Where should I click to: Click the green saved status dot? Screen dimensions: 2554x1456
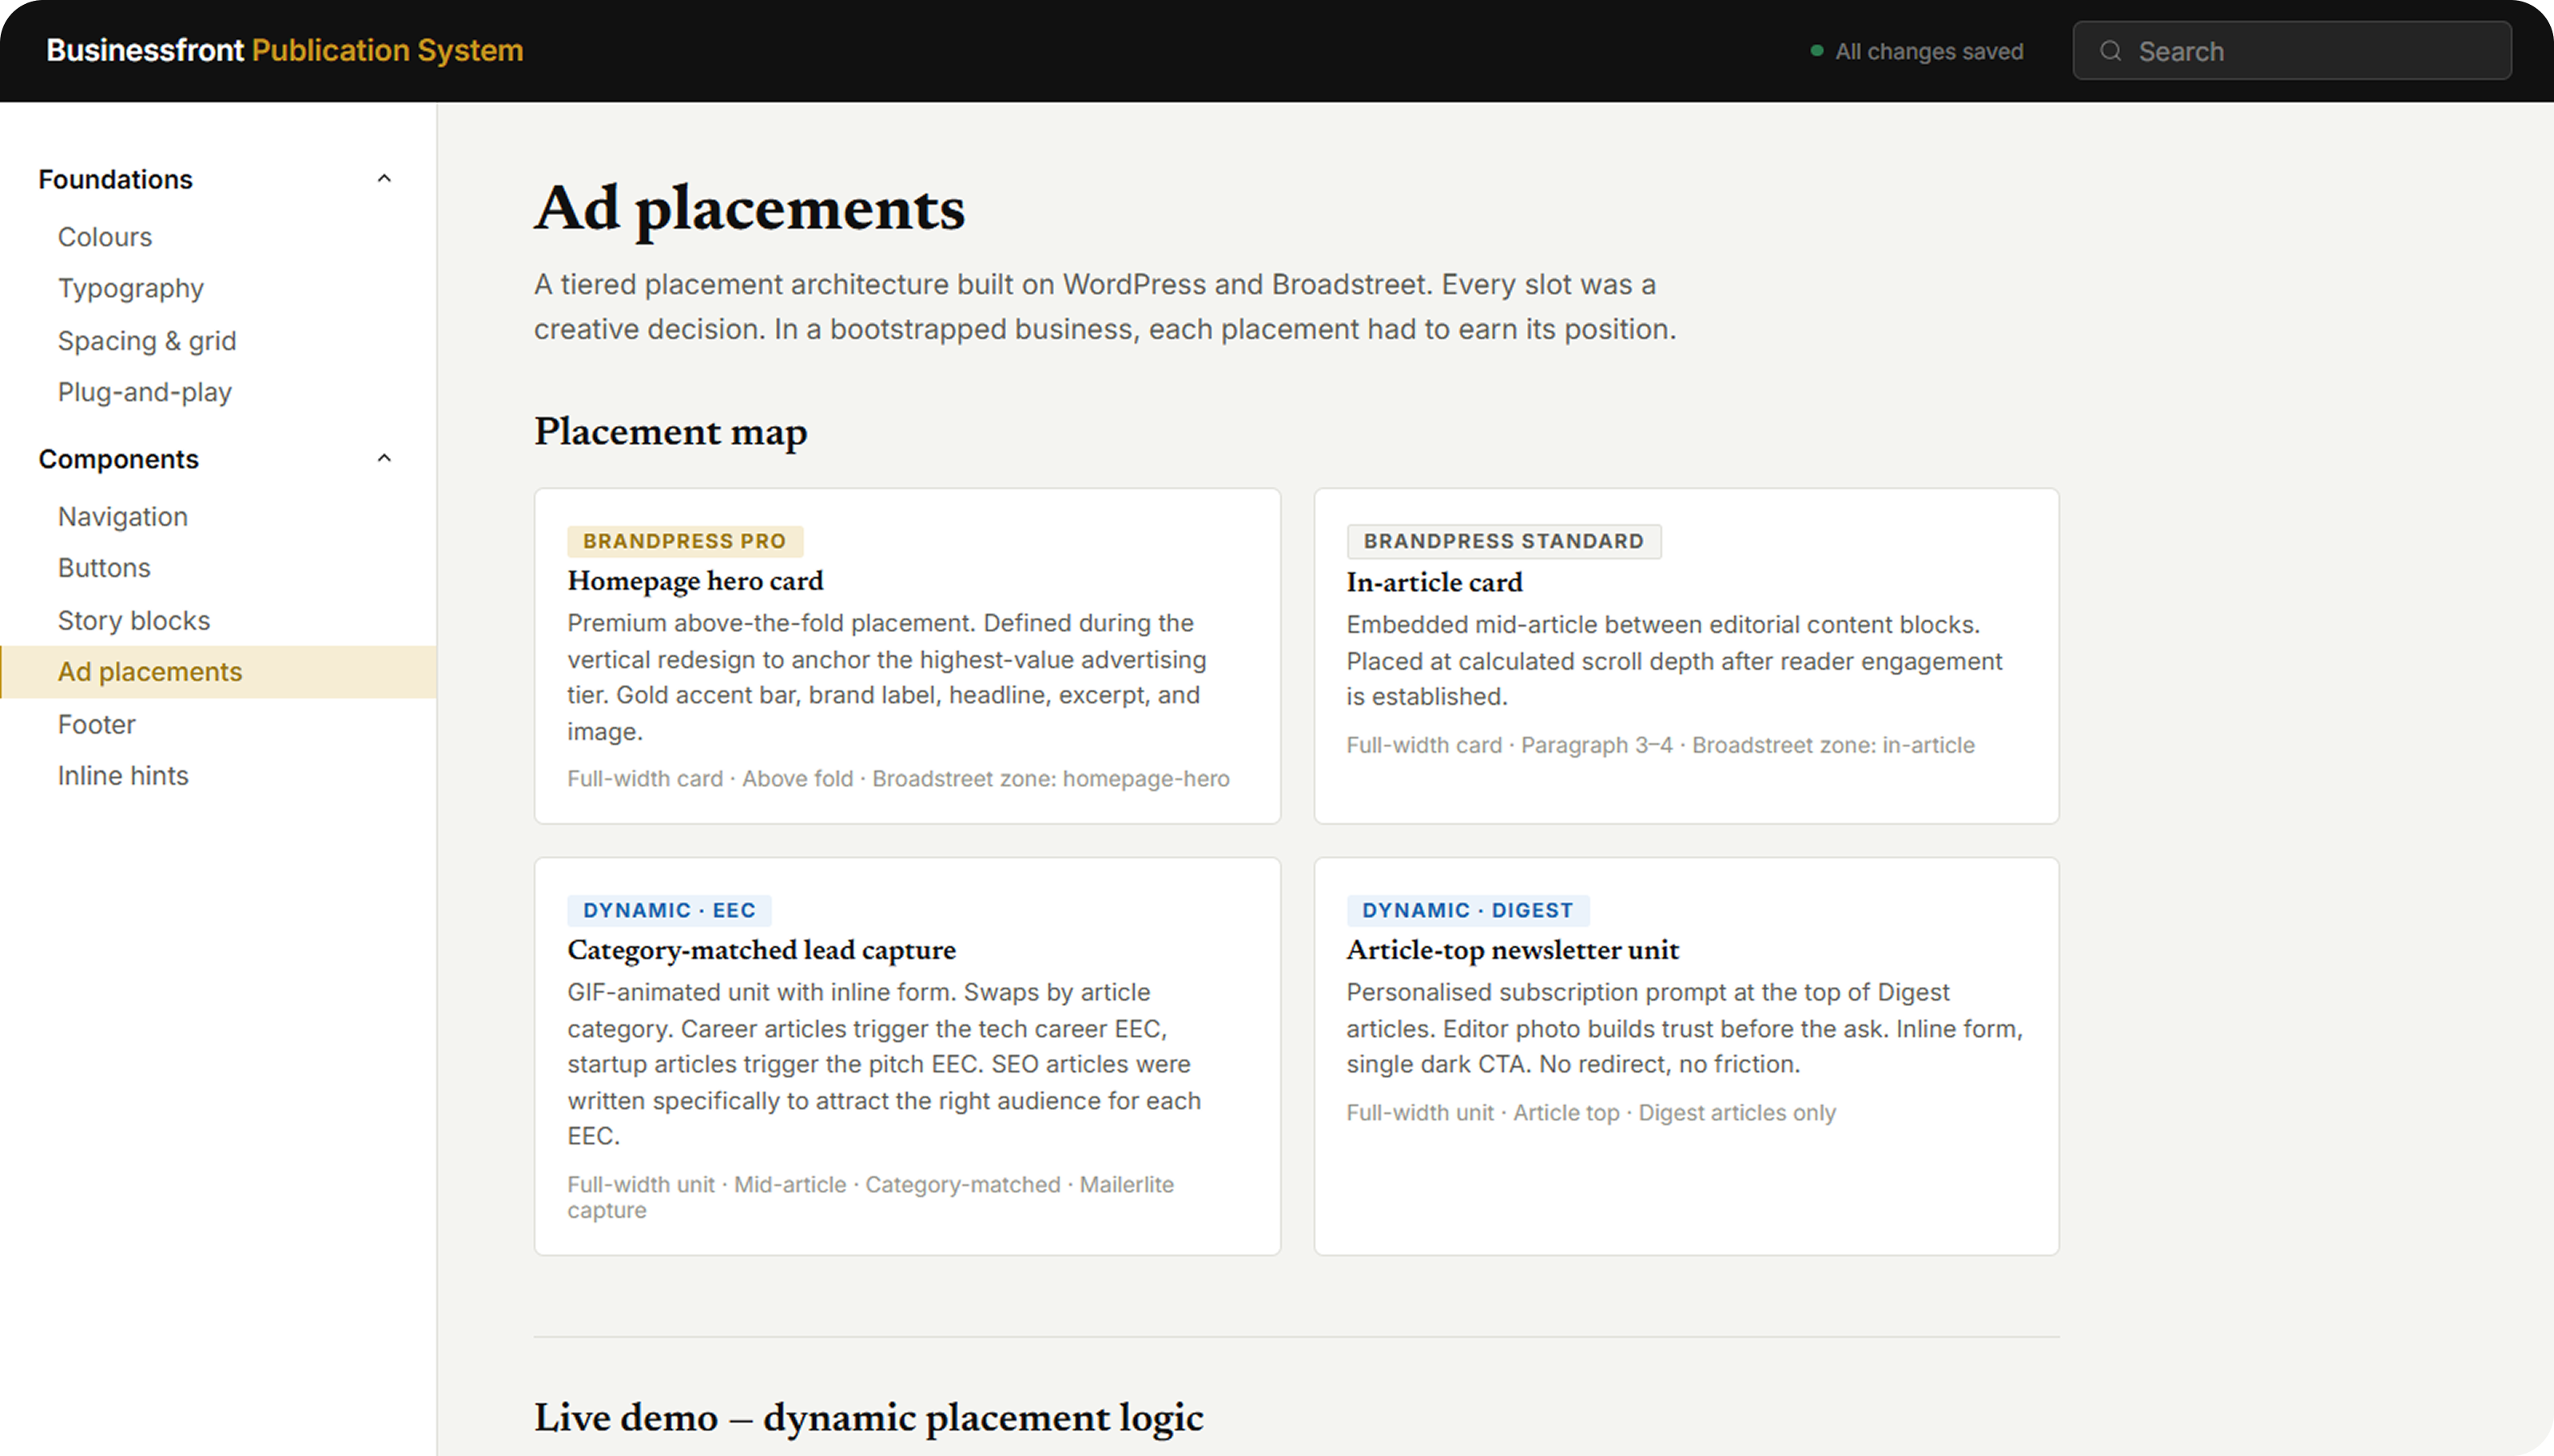[1817, 51]
